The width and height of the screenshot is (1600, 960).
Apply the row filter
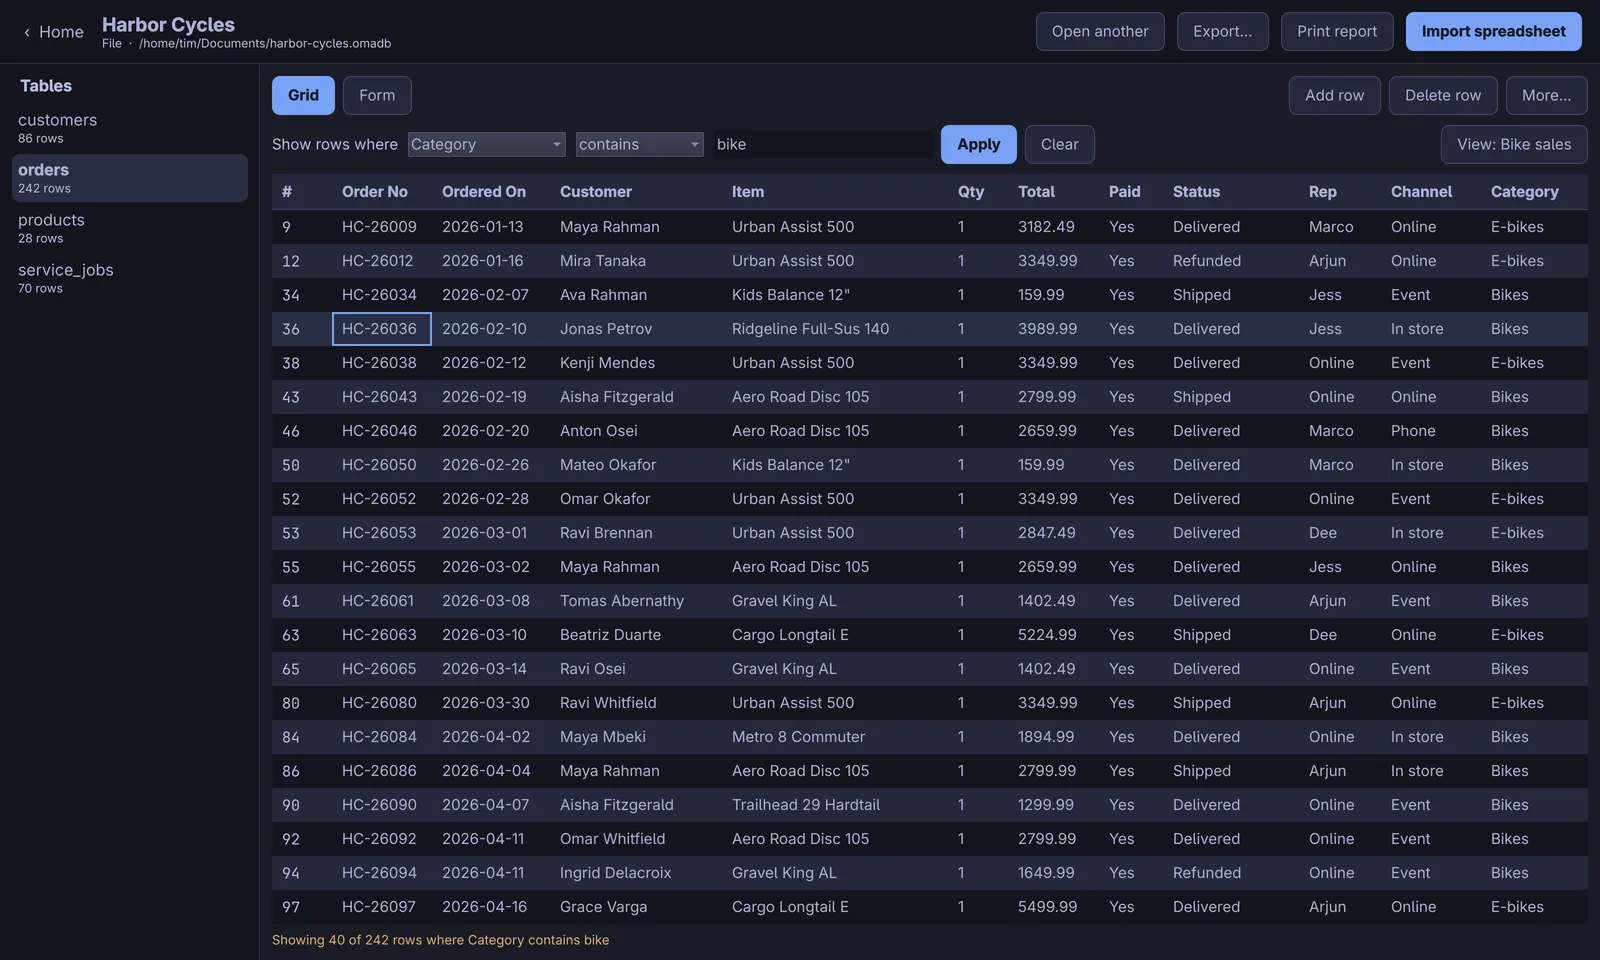[979, 144]
